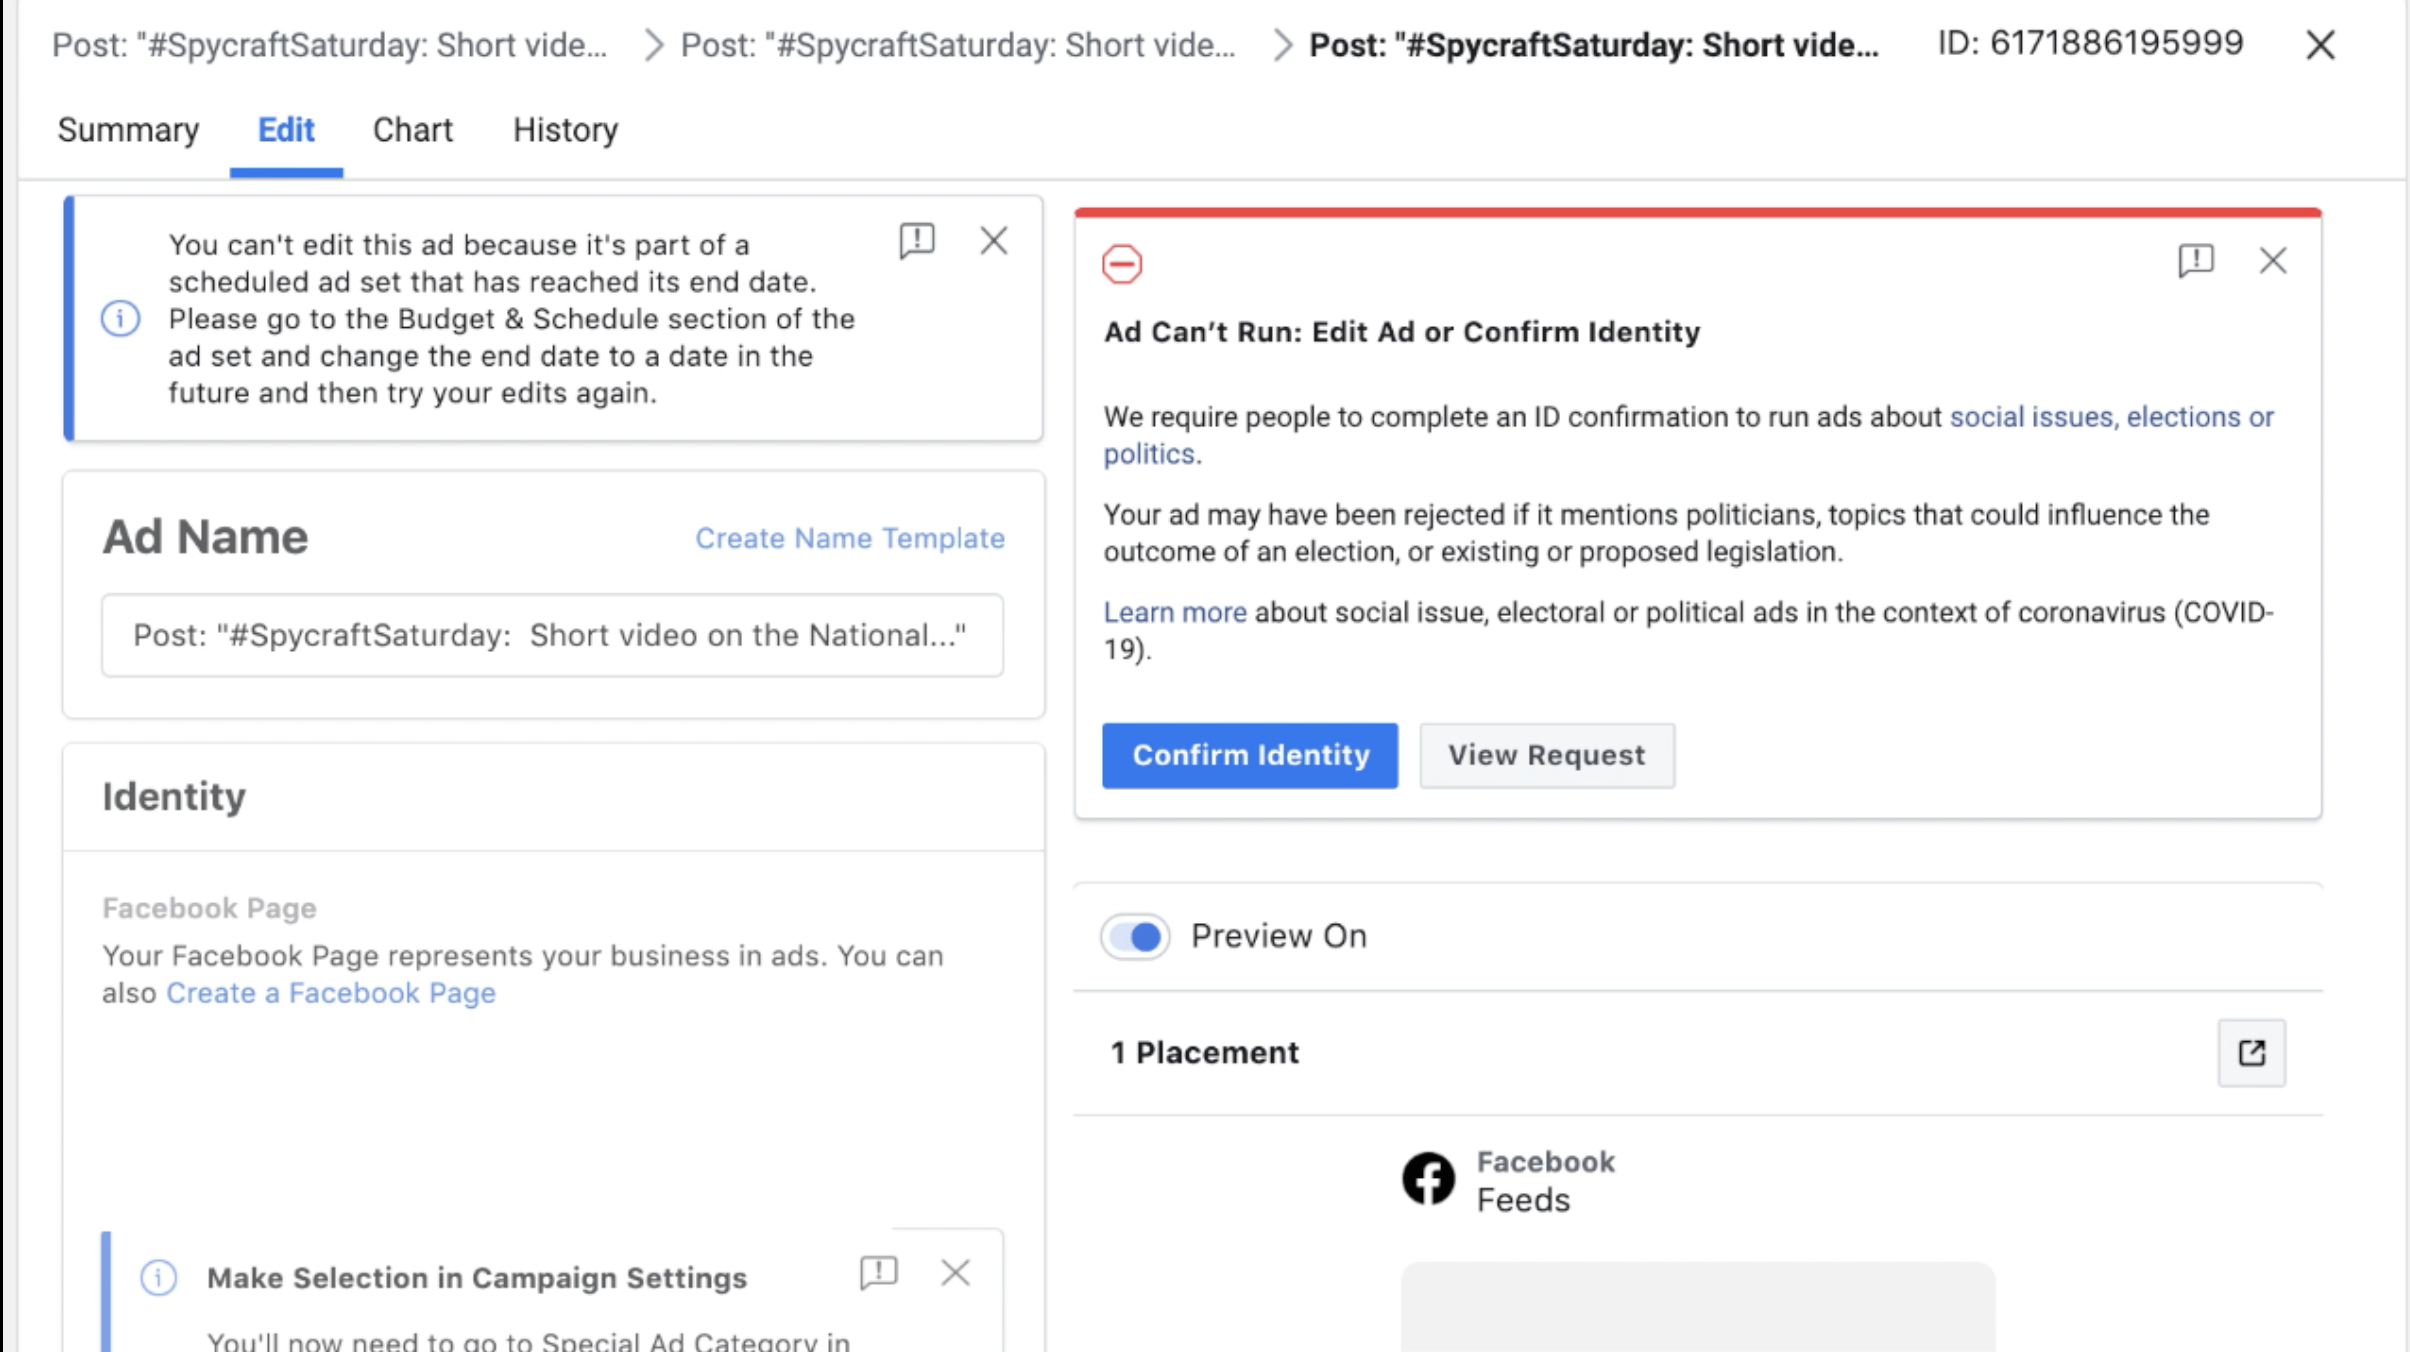Click second breadcrumb chevron arrow
Image resolution: width=2410 pixels, height=1352 pixels.
point(1282,45)
